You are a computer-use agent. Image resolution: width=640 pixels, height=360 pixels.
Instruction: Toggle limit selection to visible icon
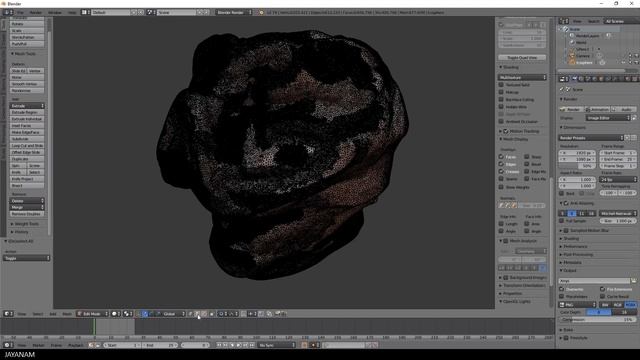coord(211,314)
